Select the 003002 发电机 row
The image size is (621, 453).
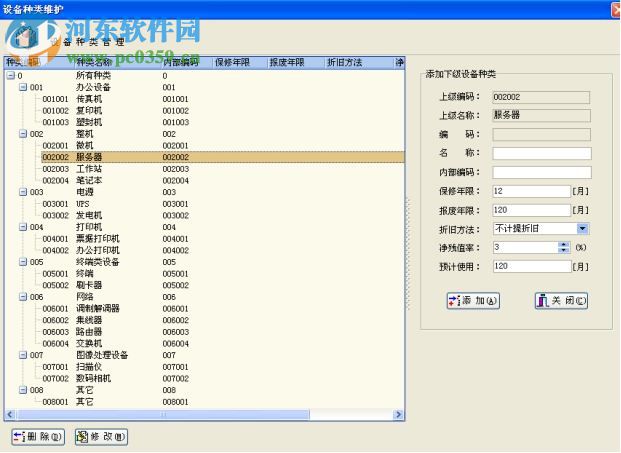tap(223, 215)
